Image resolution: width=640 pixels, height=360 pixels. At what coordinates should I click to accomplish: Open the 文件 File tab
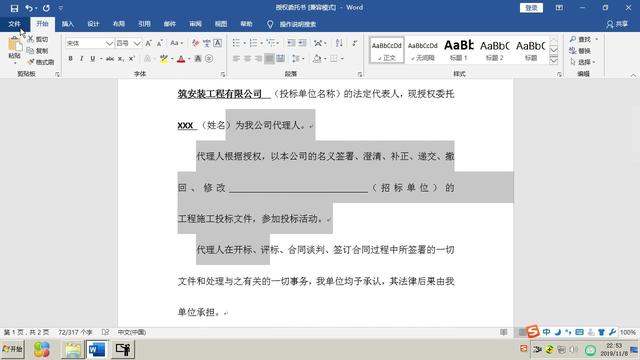pyautogui.click(x=14, y=24)
